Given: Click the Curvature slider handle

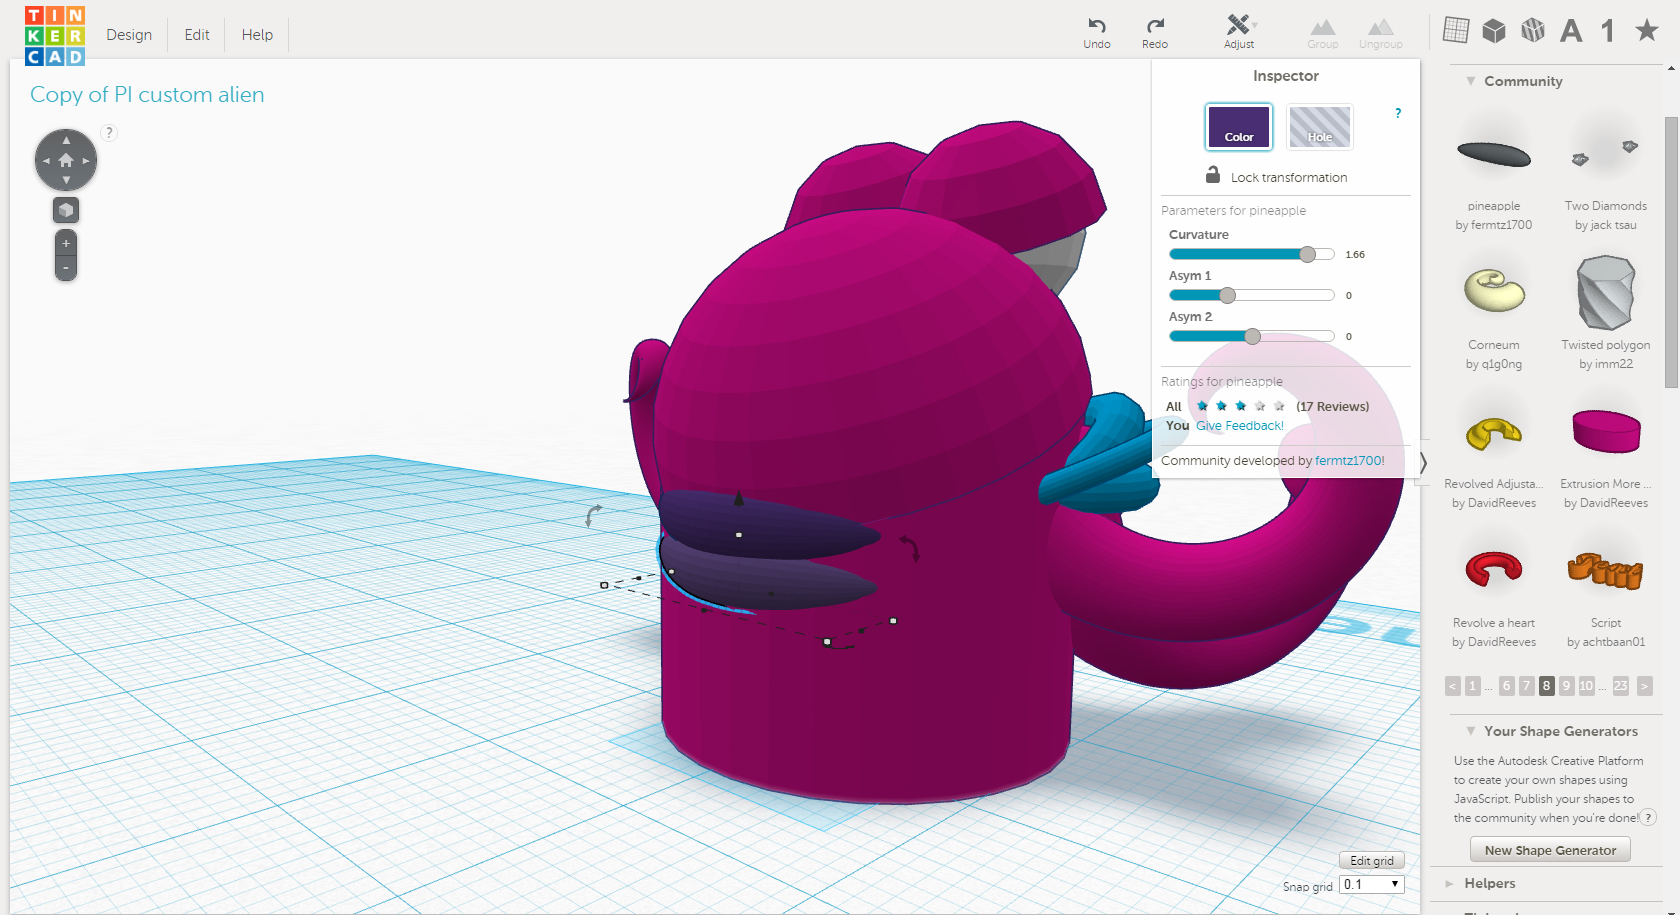Looking at the screenshot, I should pyautogui.click(x=1307, y=254).
